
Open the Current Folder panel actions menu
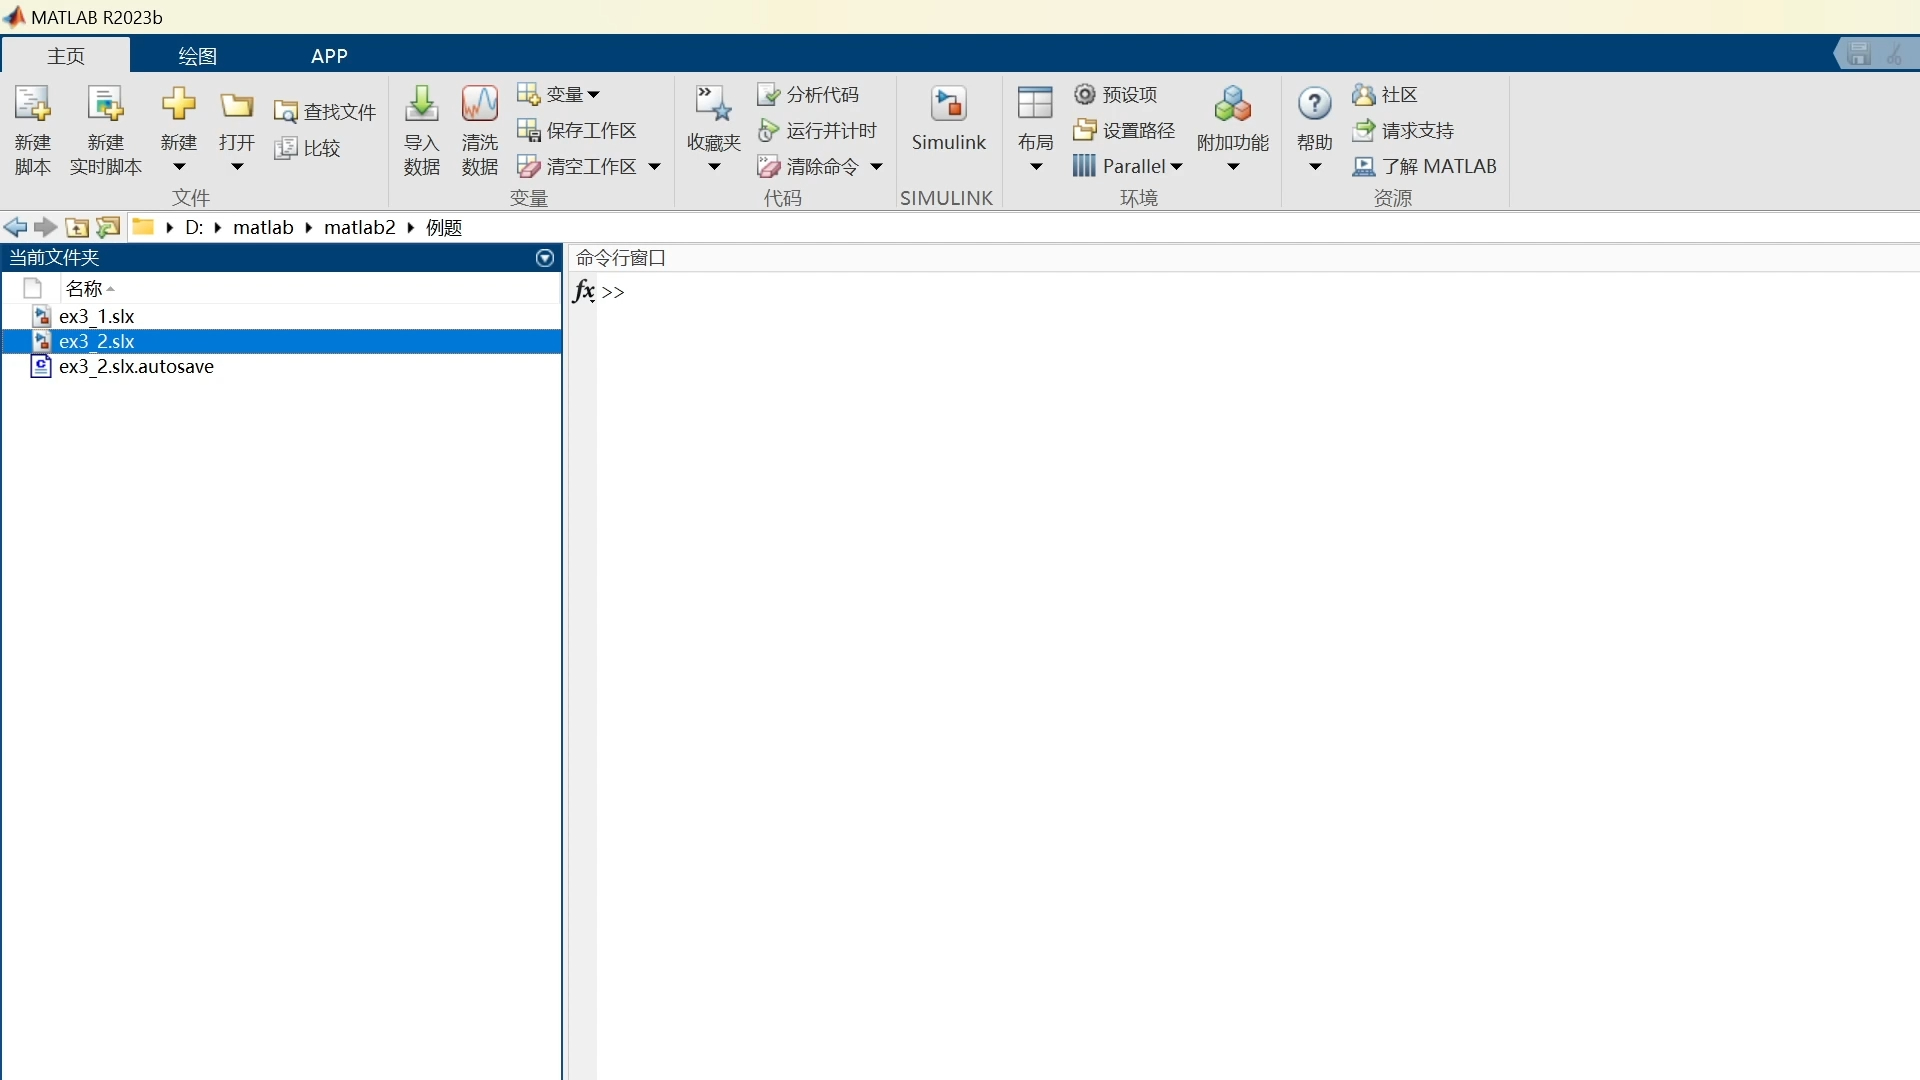[545, 258]
